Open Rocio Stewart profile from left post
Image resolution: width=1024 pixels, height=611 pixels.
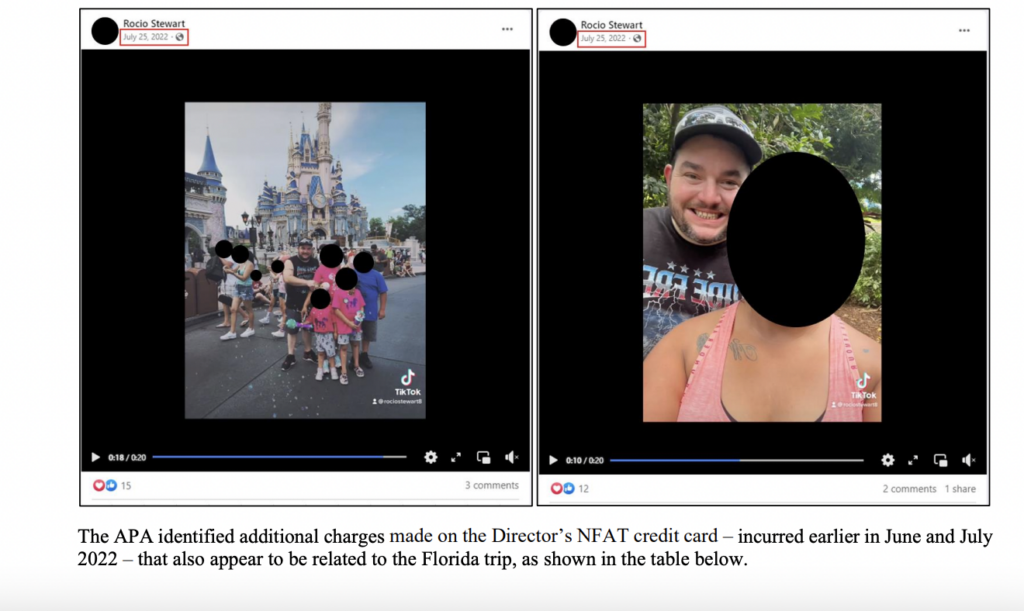pyautogui.click(x=153, y=24)
